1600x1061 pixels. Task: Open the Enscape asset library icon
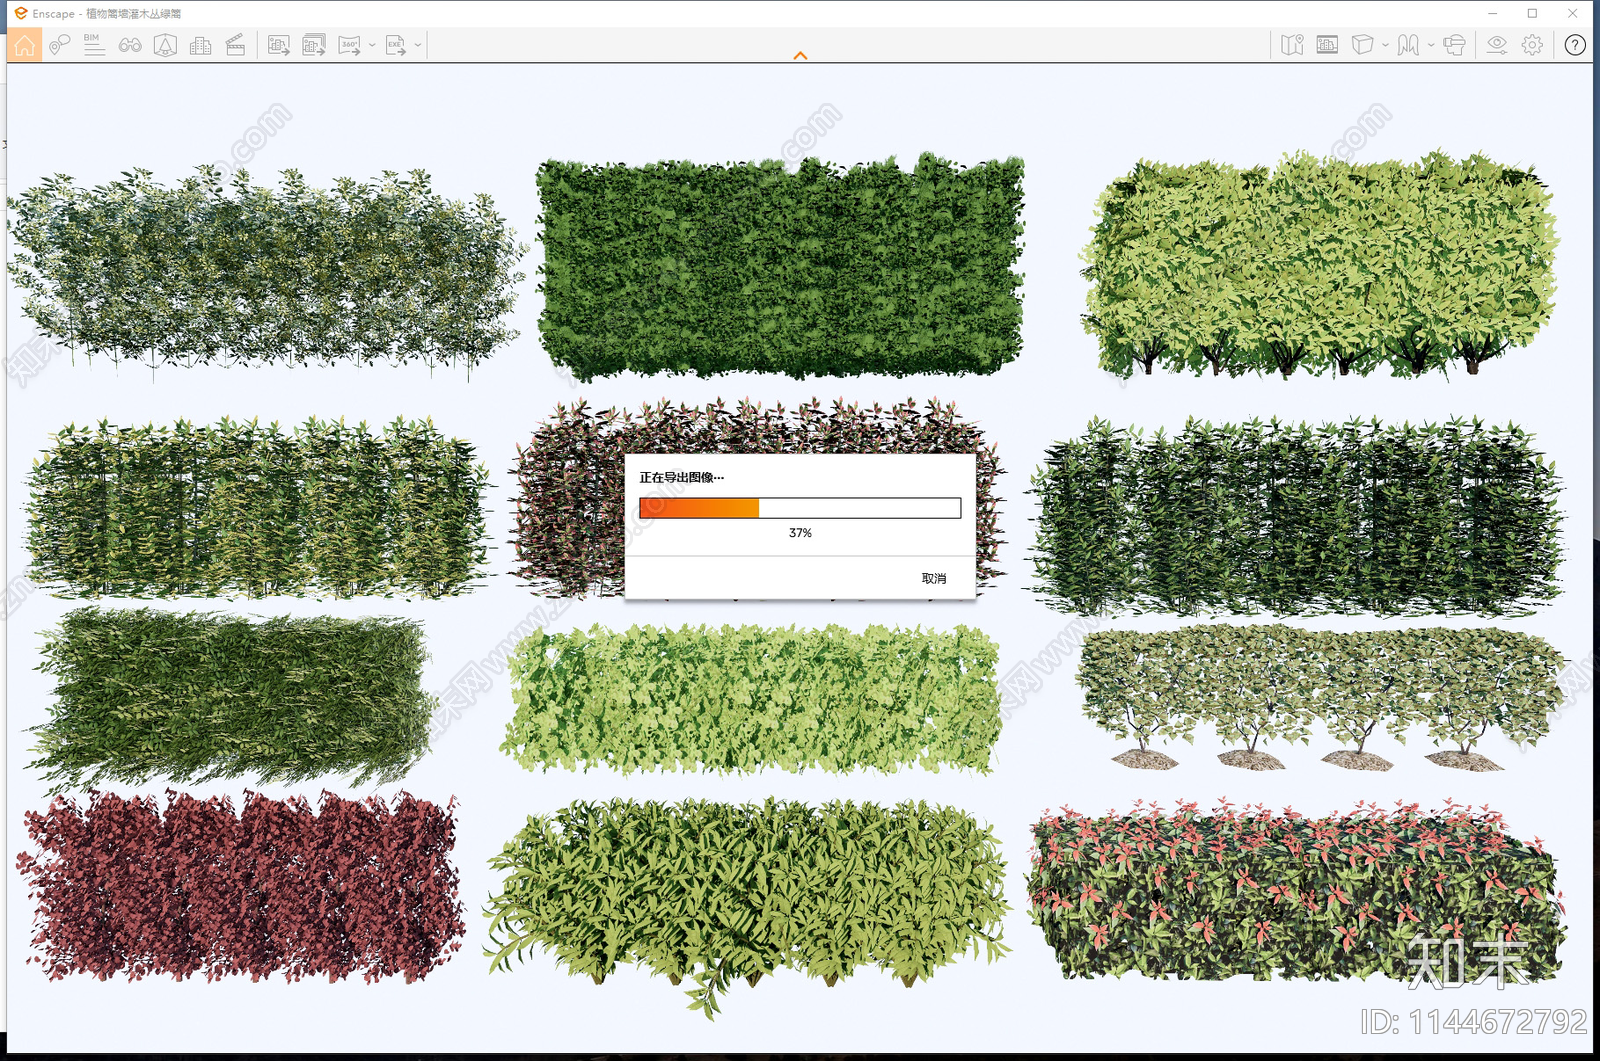pos(165,45)
